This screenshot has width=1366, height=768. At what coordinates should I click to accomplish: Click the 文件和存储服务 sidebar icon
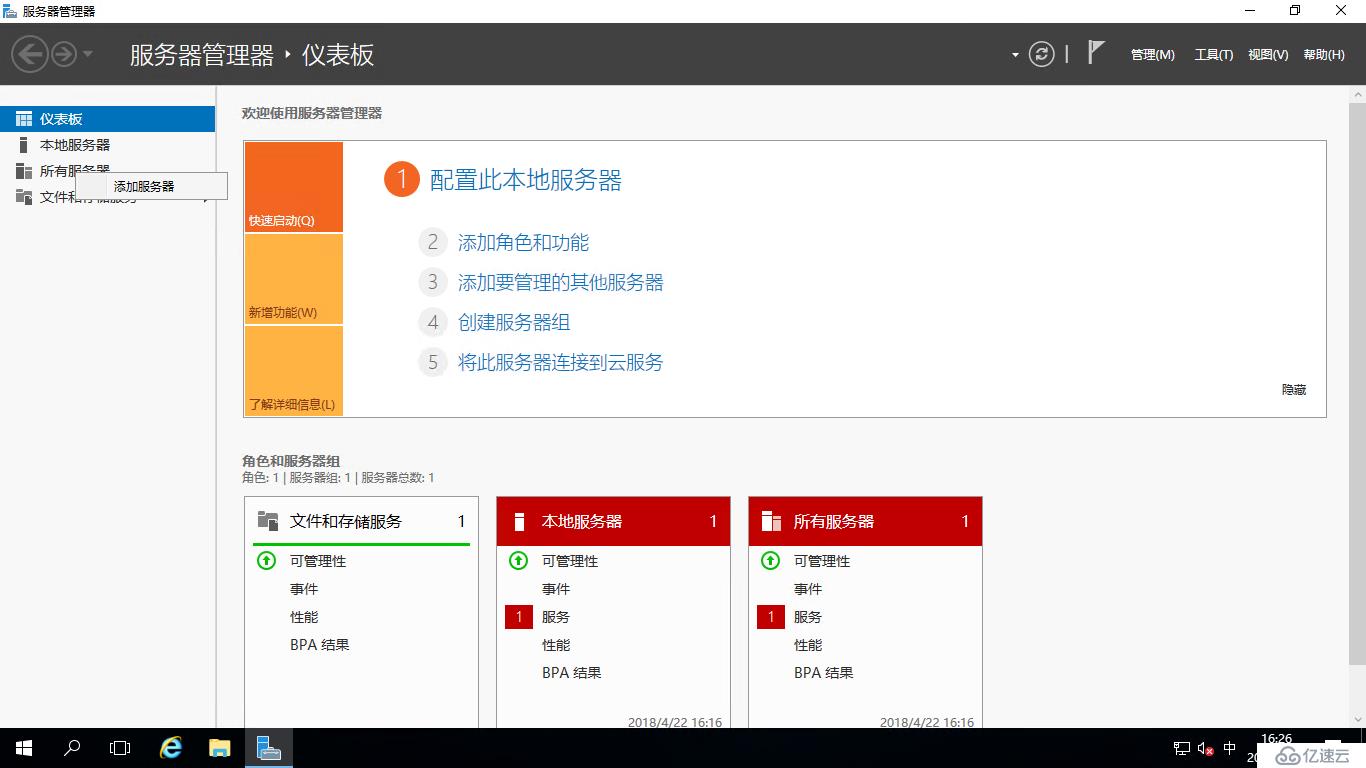click(24, 197)
